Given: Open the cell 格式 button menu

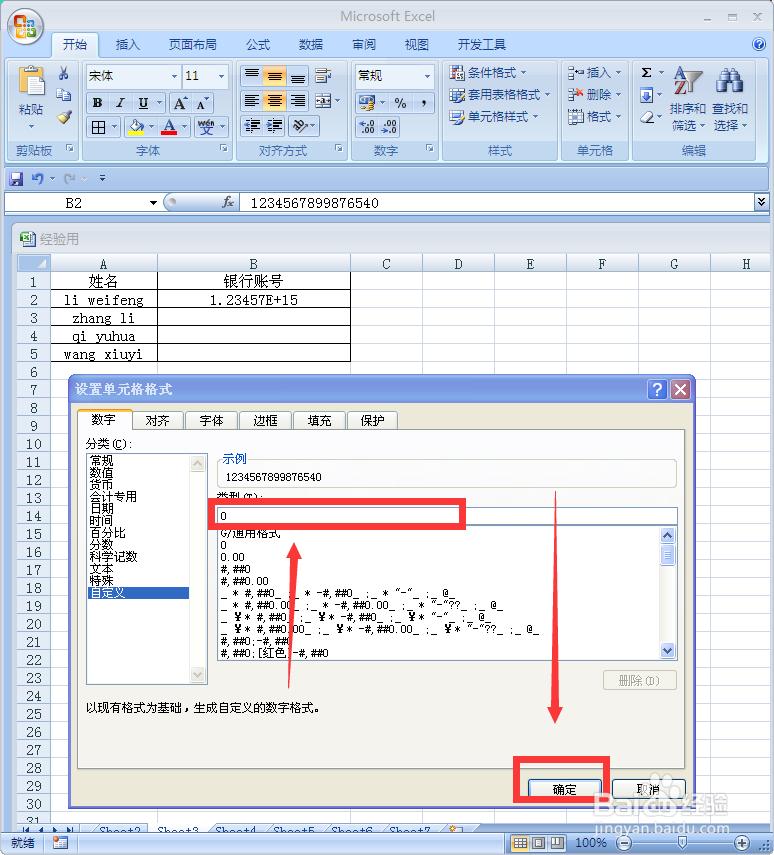Looking at the screenshot, I should coord(594,117).
